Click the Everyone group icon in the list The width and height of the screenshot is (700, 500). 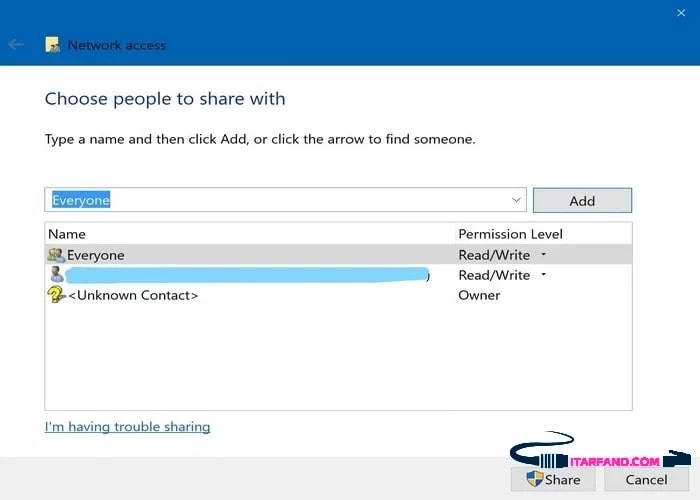tap(56, 255)
